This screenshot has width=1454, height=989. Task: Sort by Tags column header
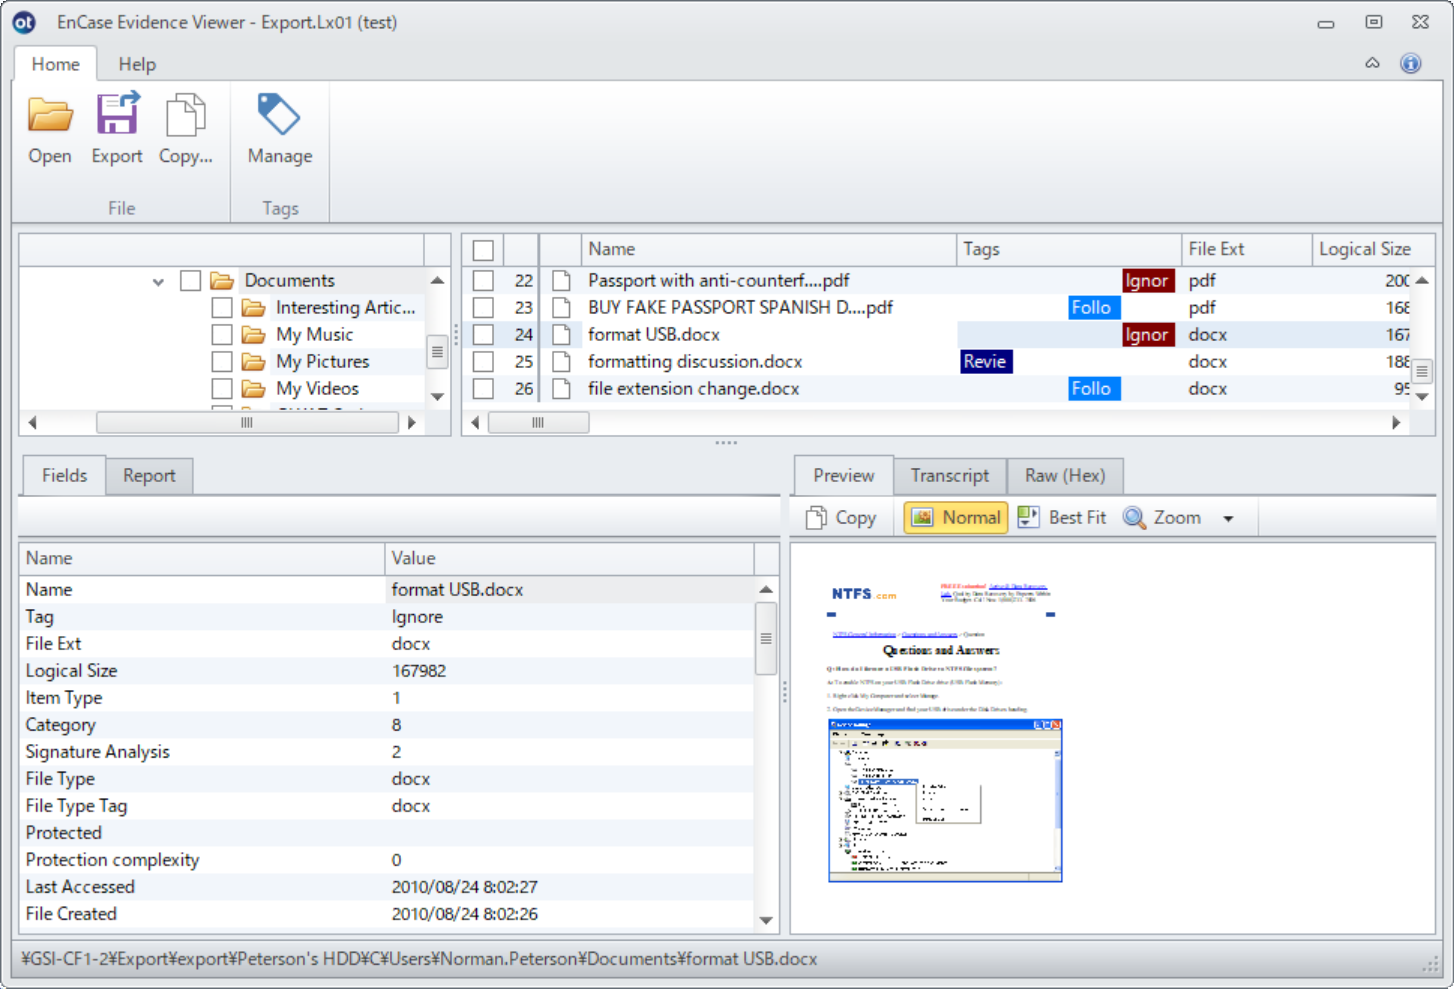click(1069, 249)
